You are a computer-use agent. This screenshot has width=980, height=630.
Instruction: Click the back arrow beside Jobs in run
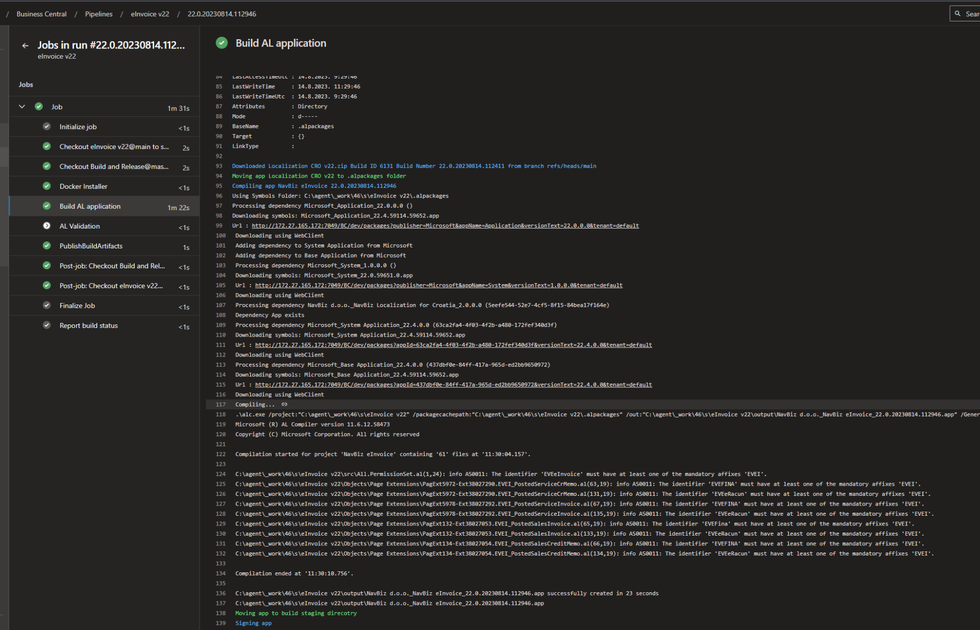(x=25, y=46)
